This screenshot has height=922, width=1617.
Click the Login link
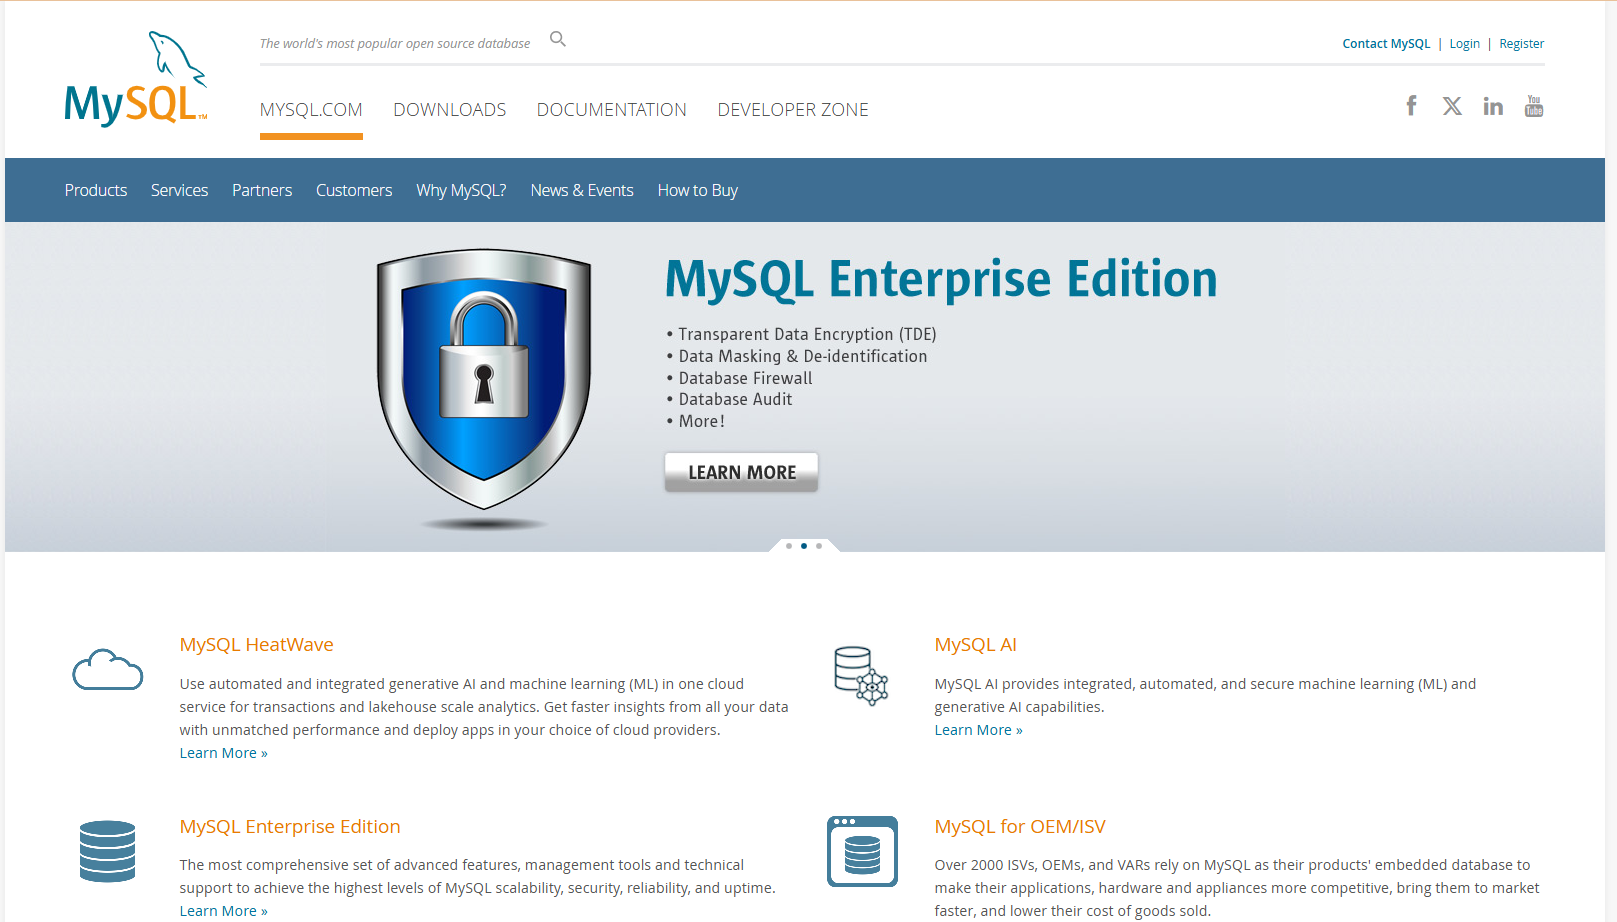1465,44
